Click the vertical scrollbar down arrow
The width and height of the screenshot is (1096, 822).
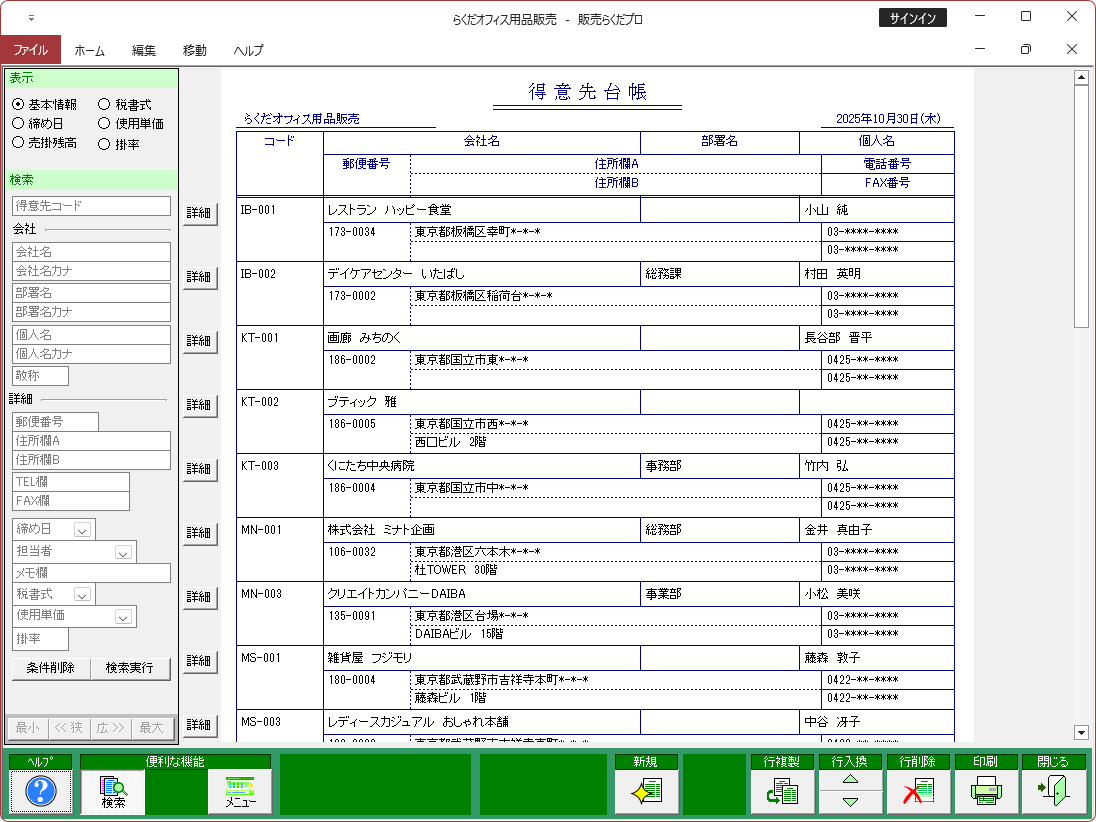1081,732
